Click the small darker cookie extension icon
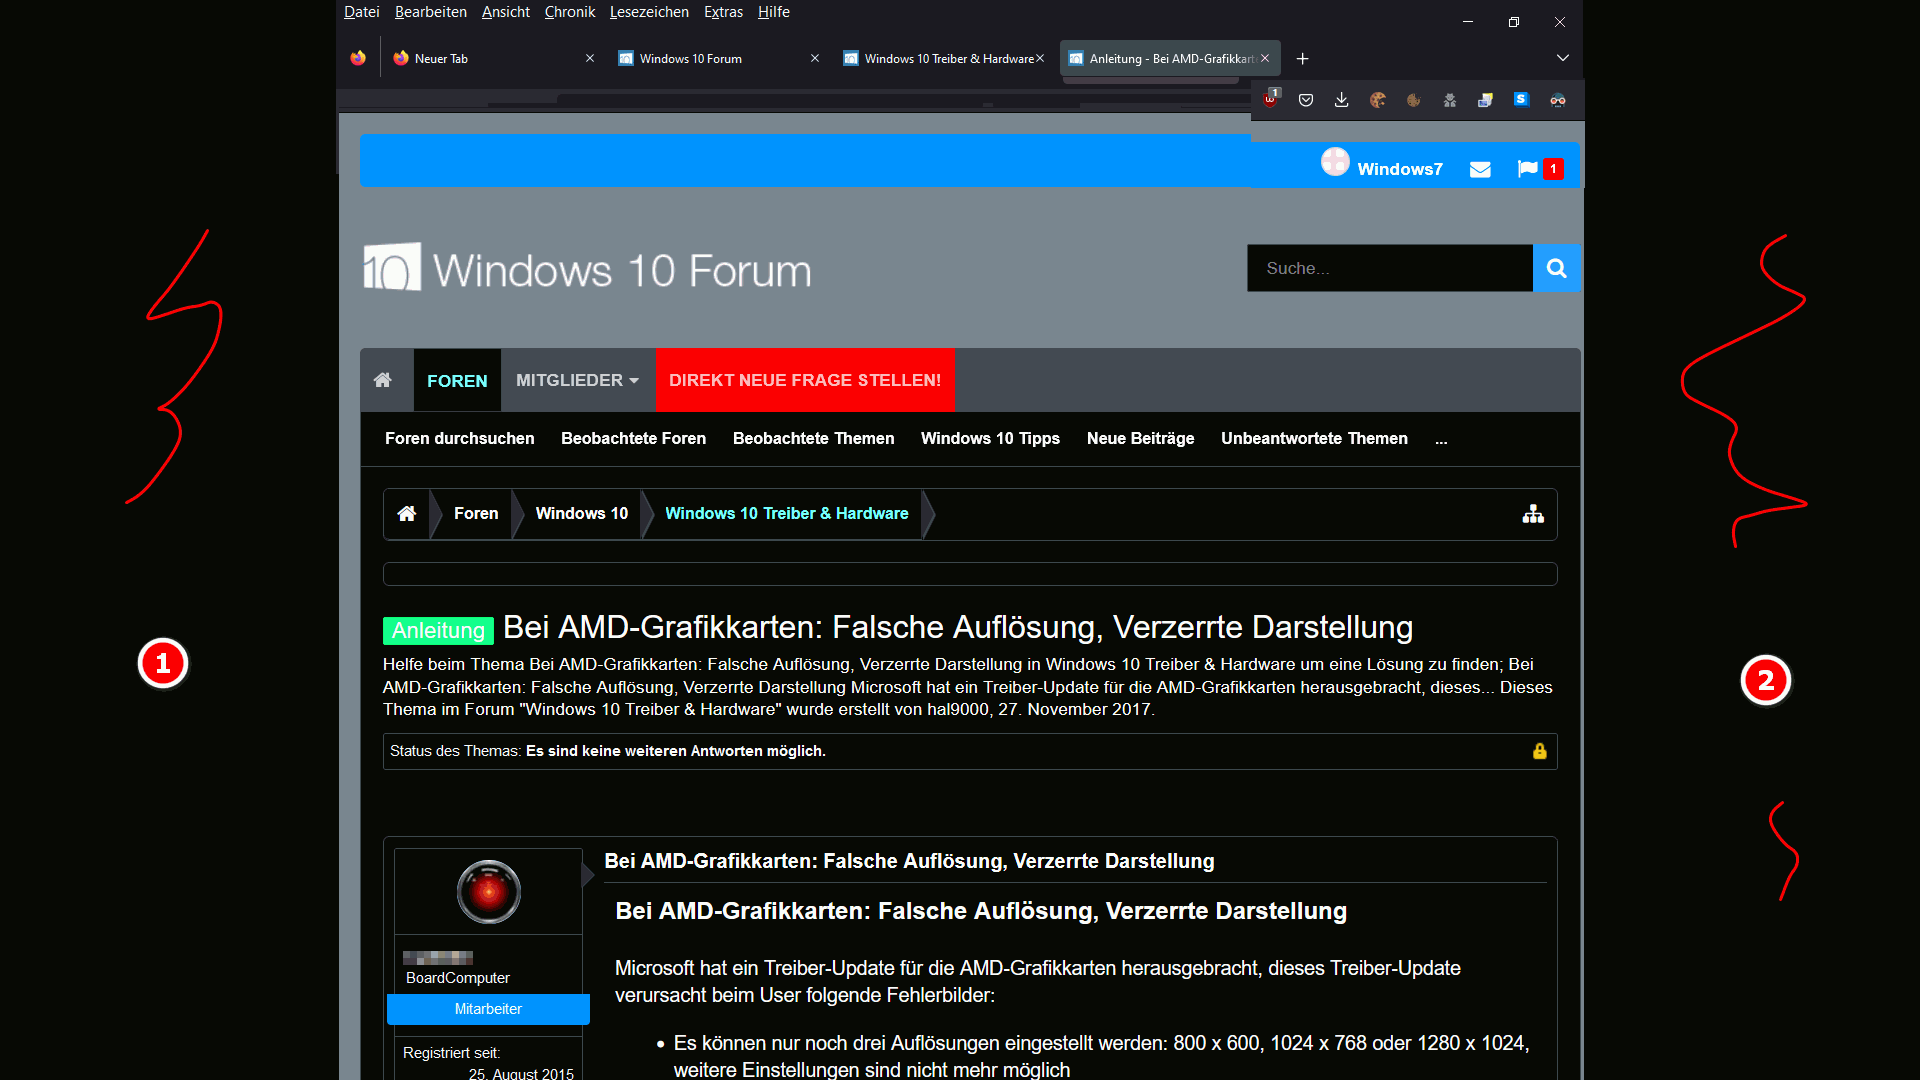 [x=1414, y=100]
